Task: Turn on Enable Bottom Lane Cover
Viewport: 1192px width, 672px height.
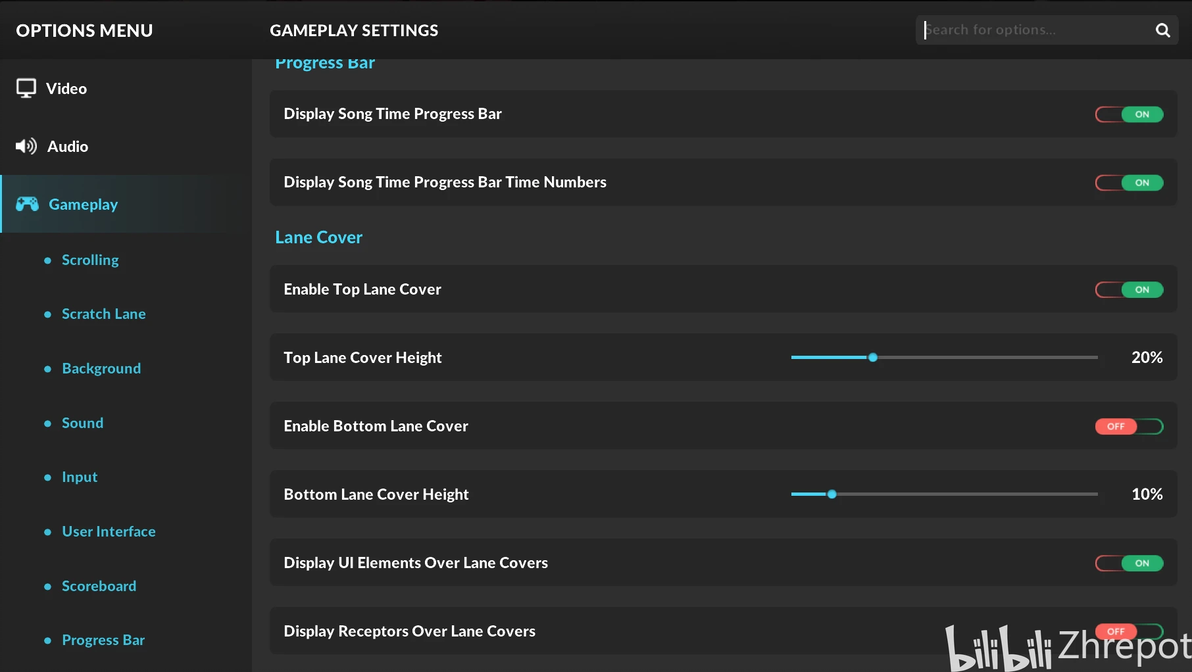Action: (1129, 426)
